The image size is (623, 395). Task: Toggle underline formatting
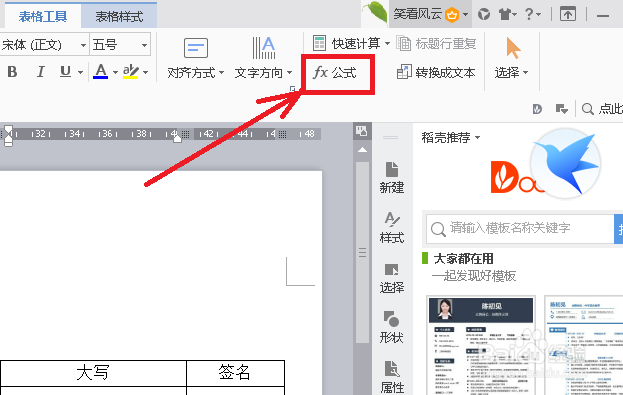point(66,72)
